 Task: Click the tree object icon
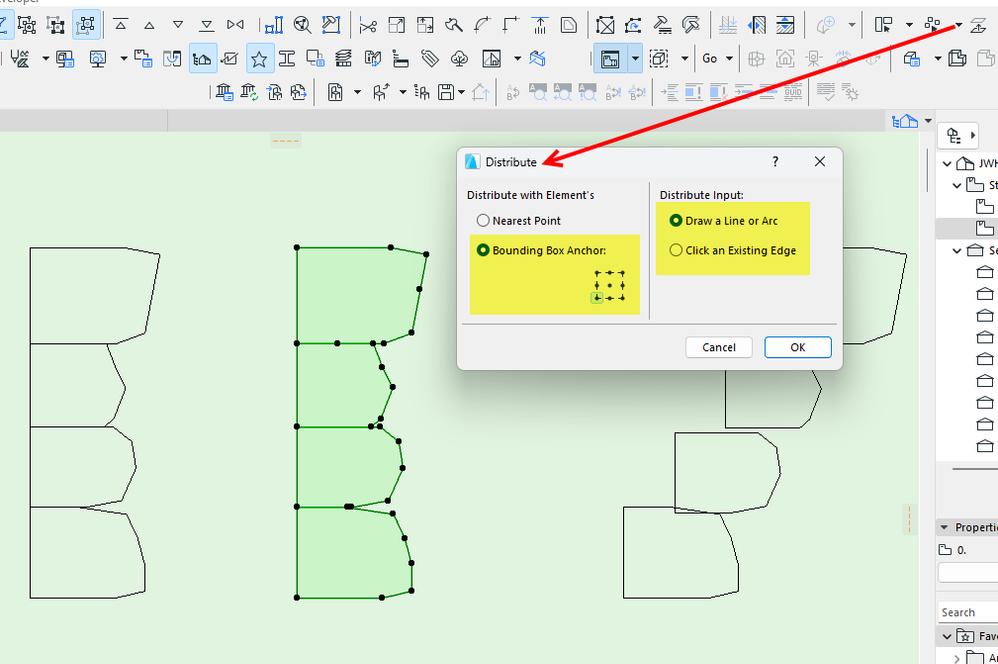click(459, 59)
